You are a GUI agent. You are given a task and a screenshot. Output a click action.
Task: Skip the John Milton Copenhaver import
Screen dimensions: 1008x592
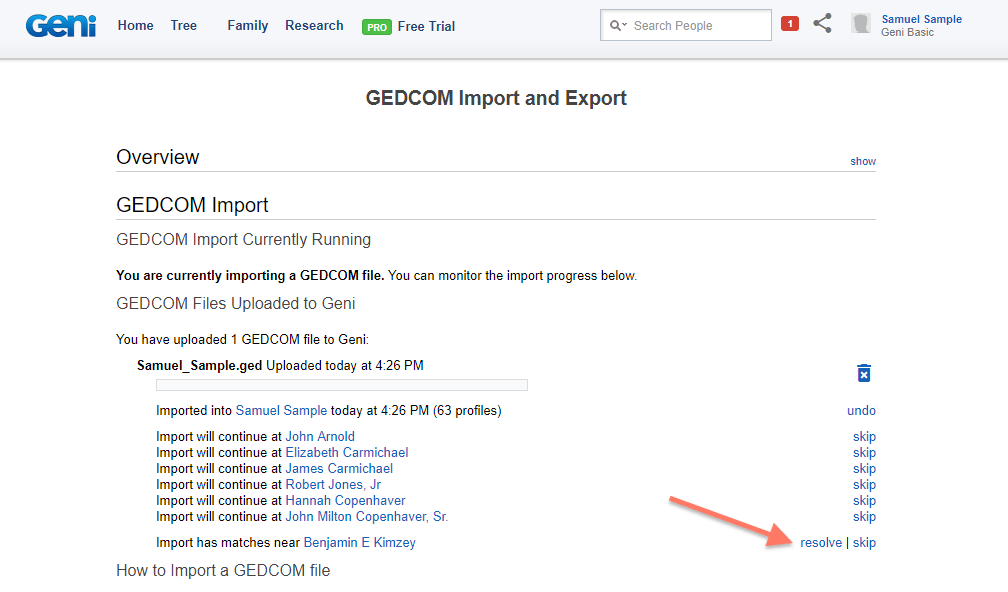click(x=864, y=517)
